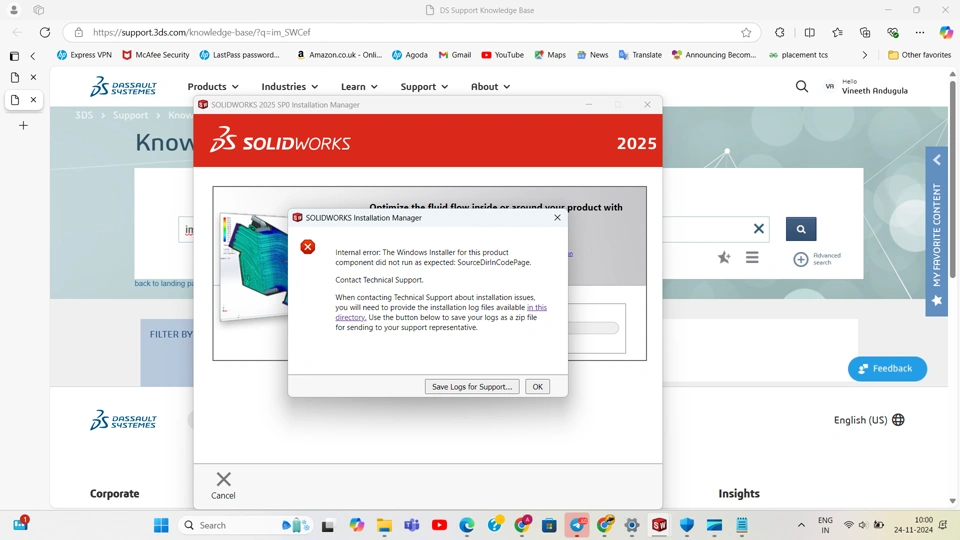Open Microsoft Edge from taskbar

[467, 525]
